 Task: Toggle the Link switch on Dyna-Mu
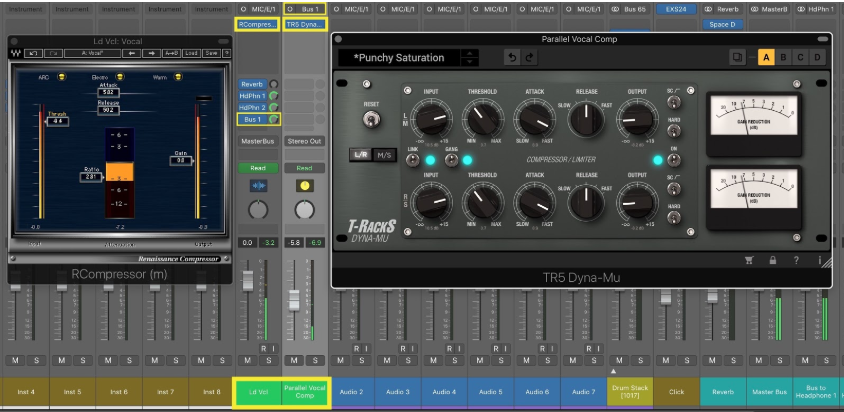point(413,160)
